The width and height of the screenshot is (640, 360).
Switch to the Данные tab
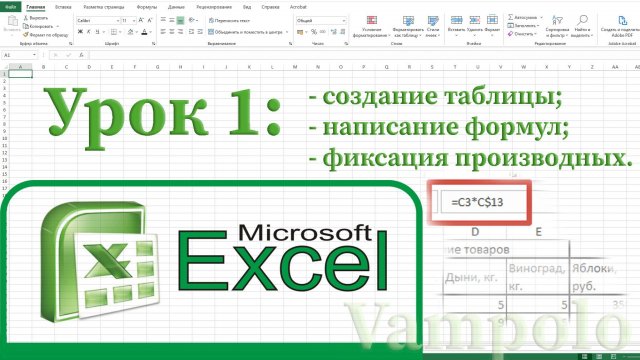click(176, 7)
